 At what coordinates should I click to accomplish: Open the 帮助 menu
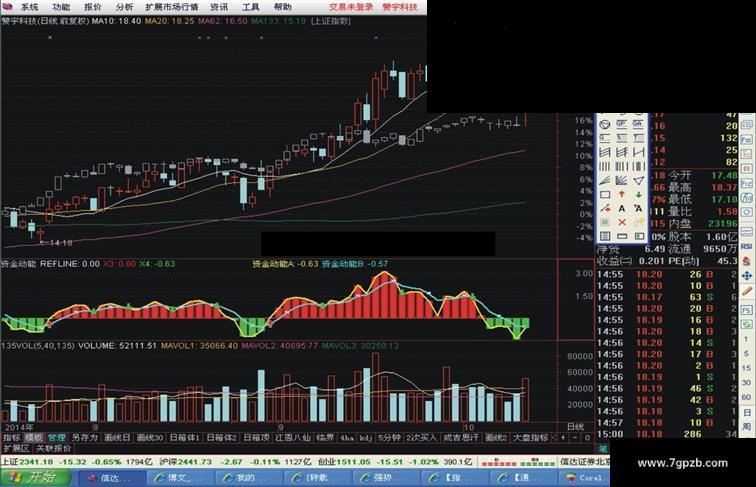(283, 7)
